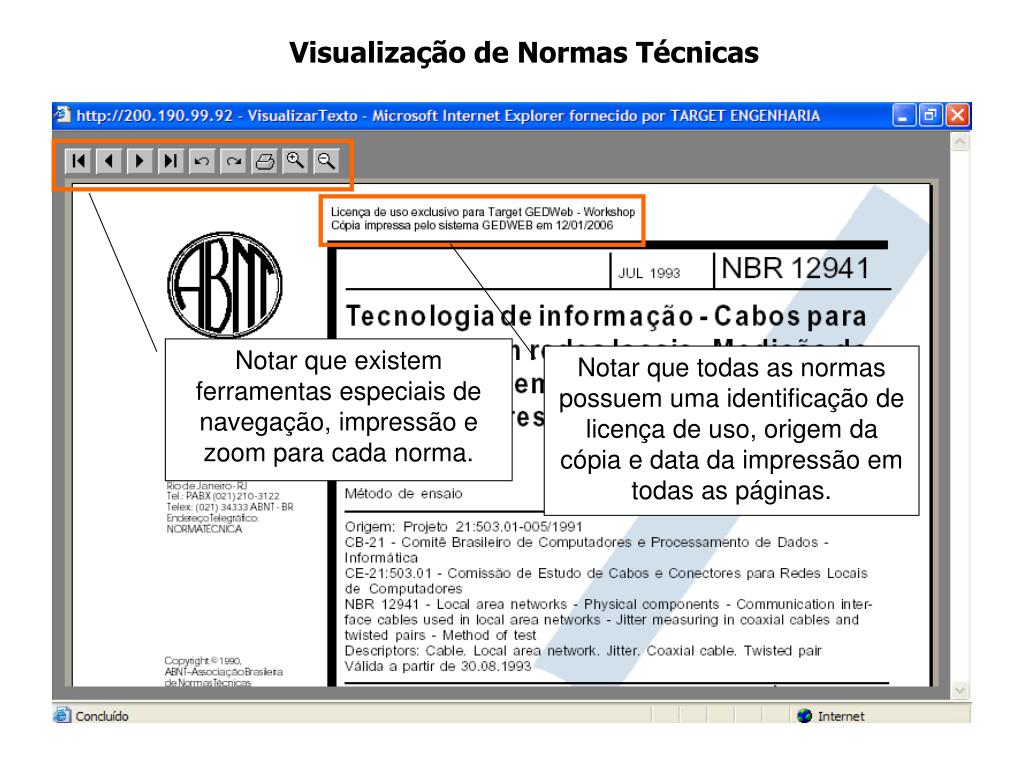Viewport: 1024px width, 768px height.
Task: Close the VisualizarTexto window
Action: (x=957, y=116)
